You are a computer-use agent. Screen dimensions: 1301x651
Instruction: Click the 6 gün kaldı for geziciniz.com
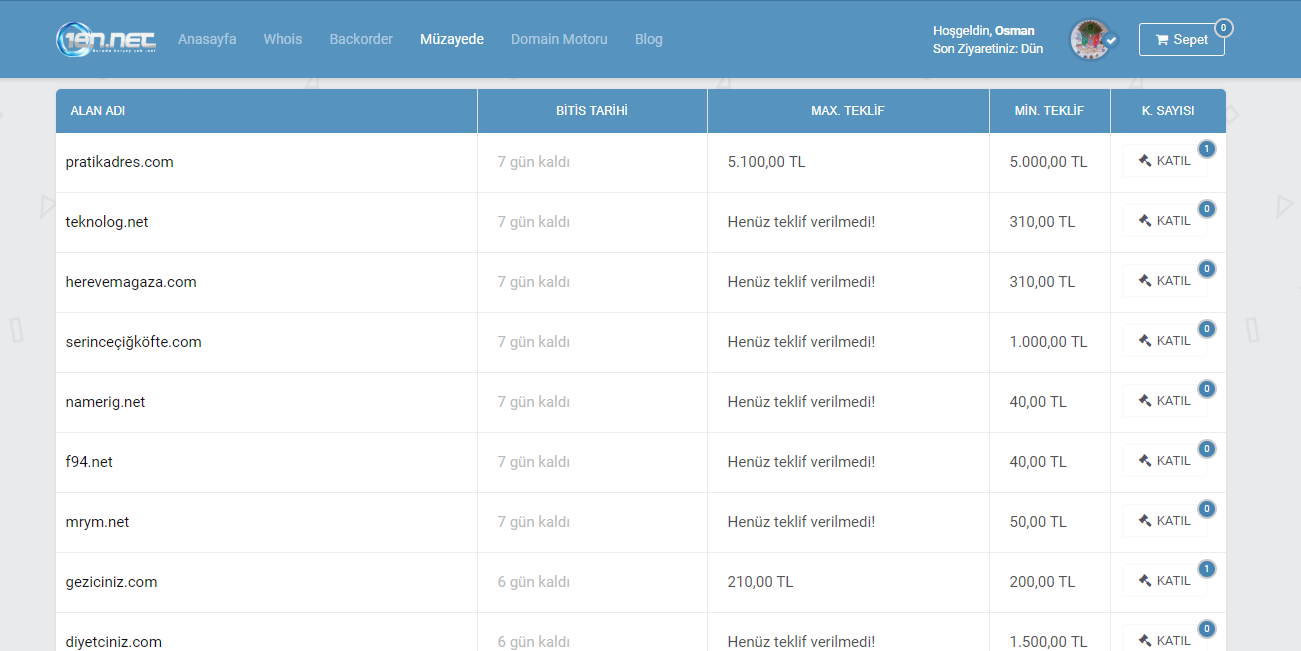(x=534, y=582)
